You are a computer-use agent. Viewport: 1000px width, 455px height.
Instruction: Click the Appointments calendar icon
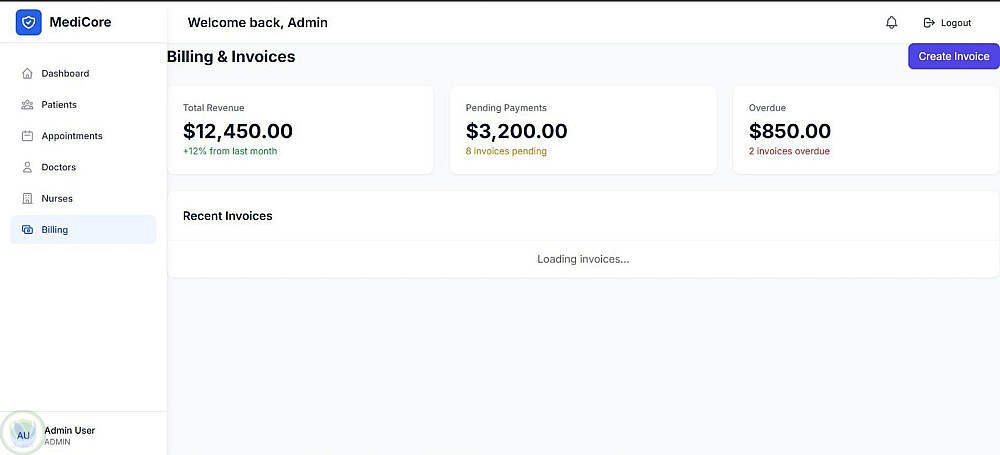pyautogui.click(x=27, y=136)
